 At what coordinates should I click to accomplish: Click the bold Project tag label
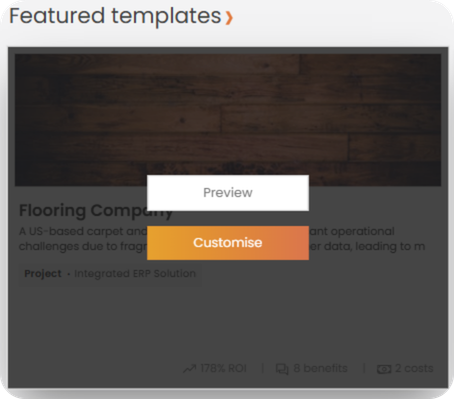point(43,274)
